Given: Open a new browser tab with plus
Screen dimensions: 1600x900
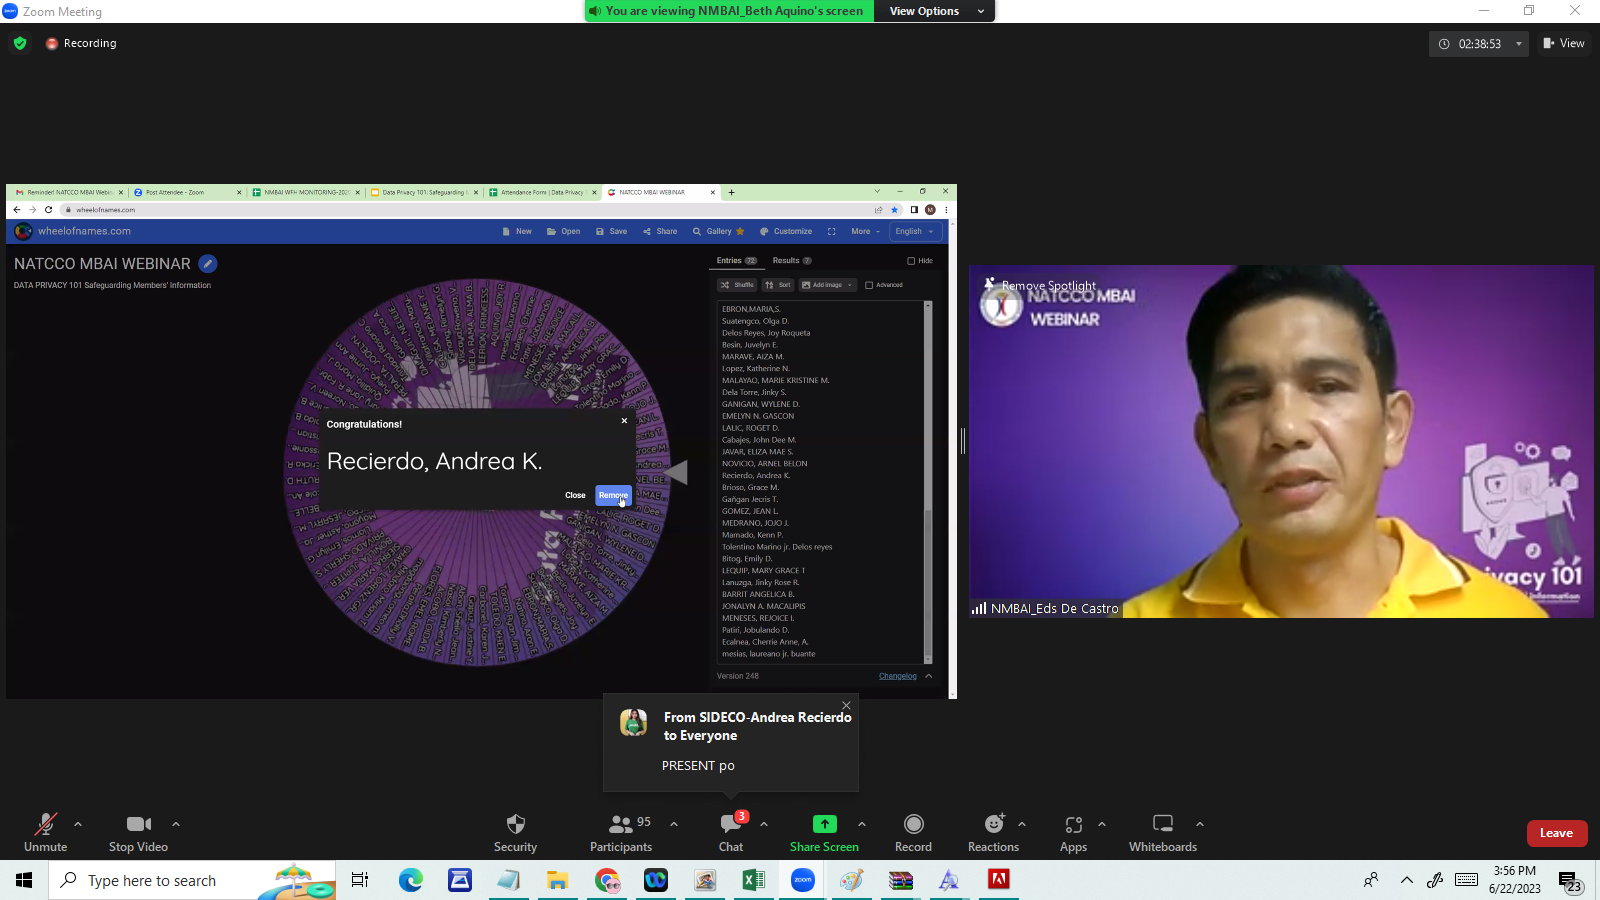Looking at the screenshot, I should coord(731,192).
